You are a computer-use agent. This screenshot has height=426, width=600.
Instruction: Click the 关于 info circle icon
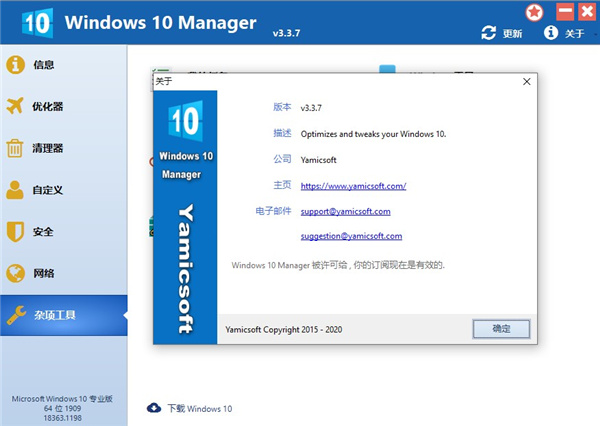tap(551, 33)
